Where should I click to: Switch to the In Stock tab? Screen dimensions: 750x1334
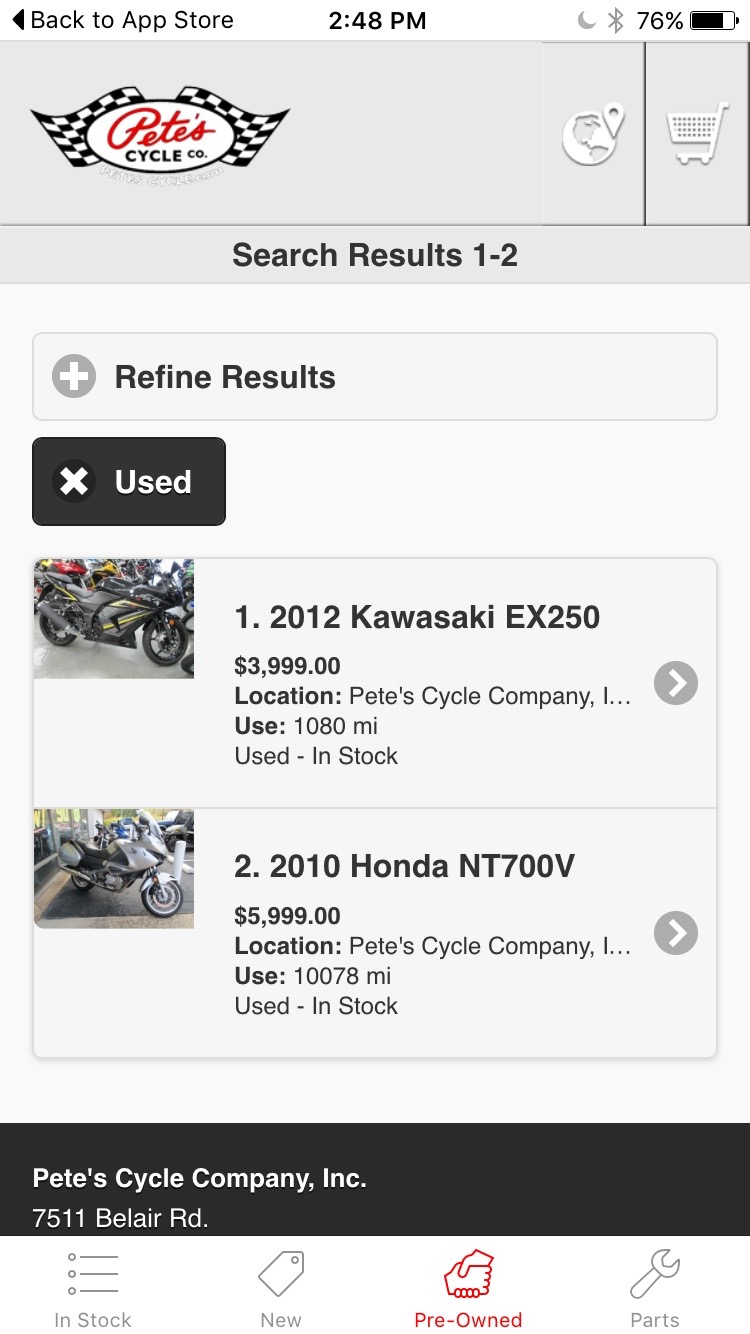[93, 1289]
